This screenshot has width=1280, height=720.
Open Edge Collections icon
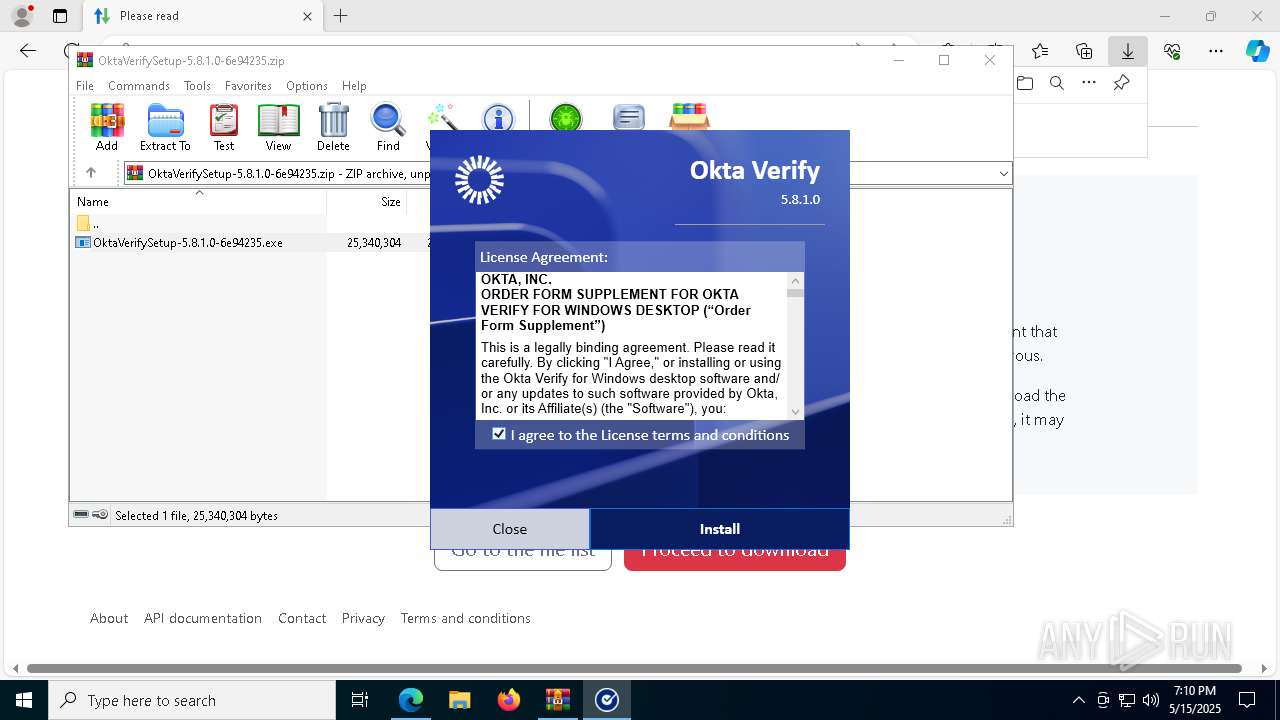(x=1084, y=51)
